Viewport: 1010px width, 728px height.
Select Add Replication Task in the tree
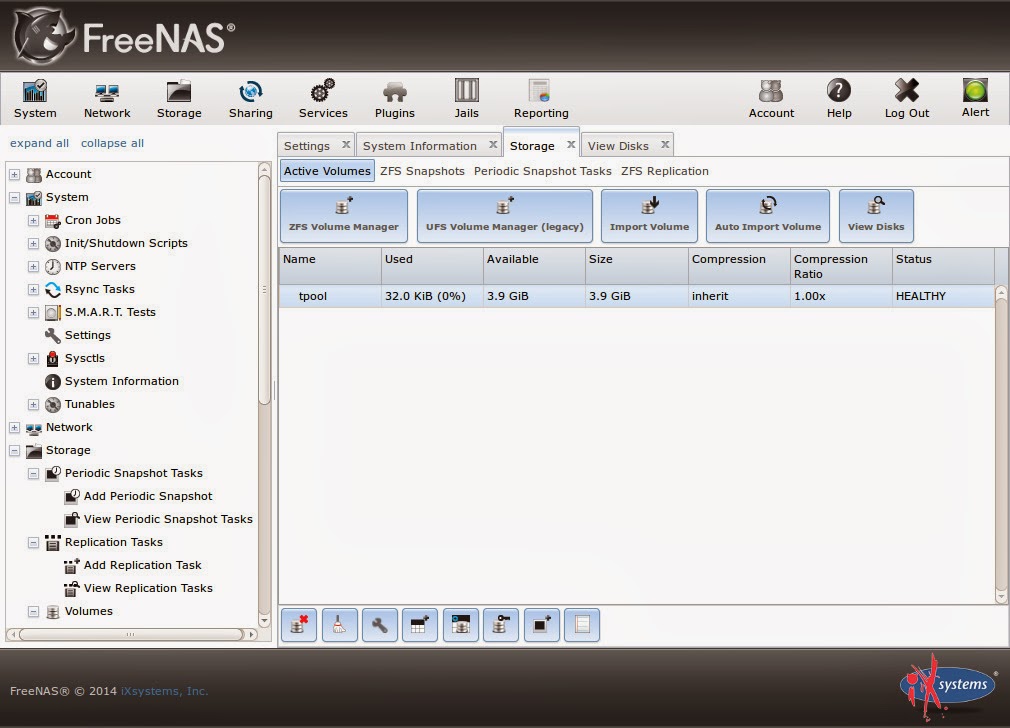[x=133, y=565]
